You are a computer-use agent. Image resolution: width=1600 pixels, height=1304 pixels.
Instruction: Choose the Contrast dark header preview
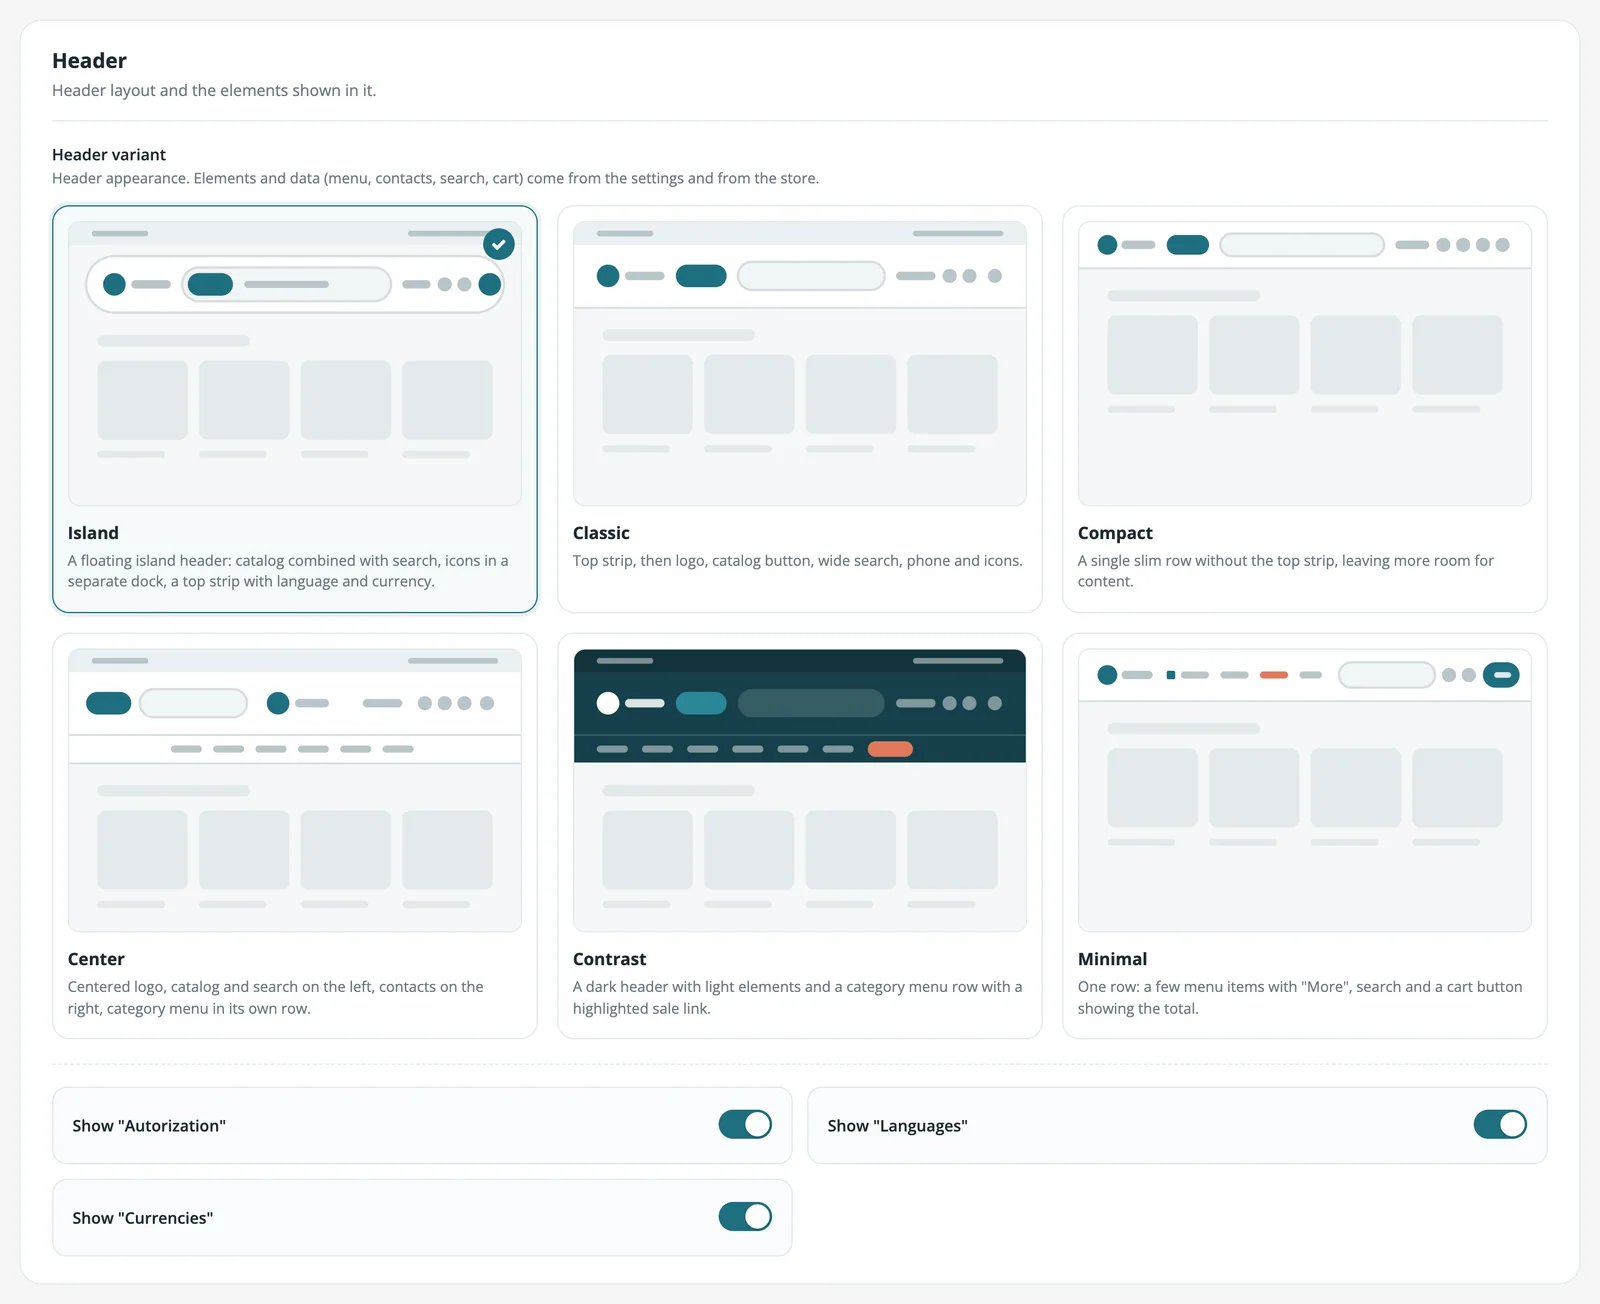pos(800,790)
